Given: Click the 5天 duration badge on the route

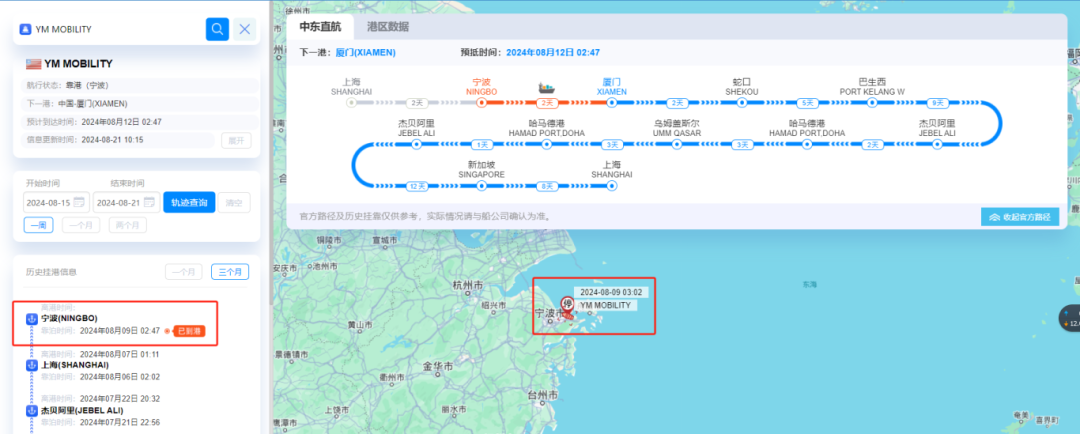Looking at the screenshot, I should (807, 103).
